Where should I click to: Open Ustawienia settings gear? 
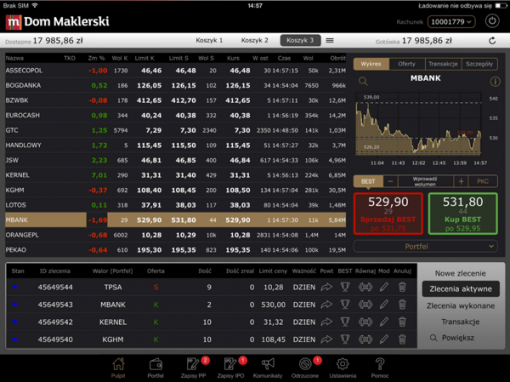[x=343, y=368]
